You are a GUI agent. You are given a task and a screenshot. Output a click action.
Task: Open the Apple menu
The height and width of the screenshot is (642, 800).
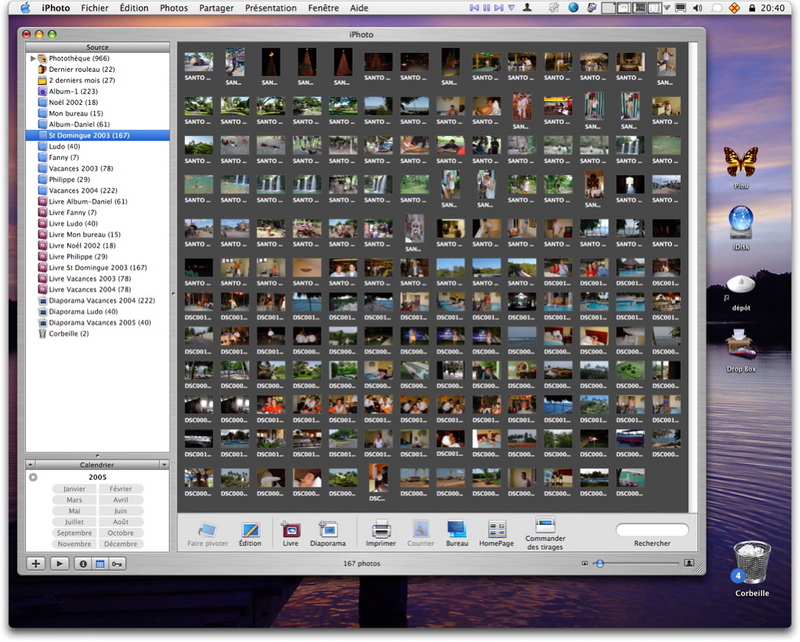point(25,8)
